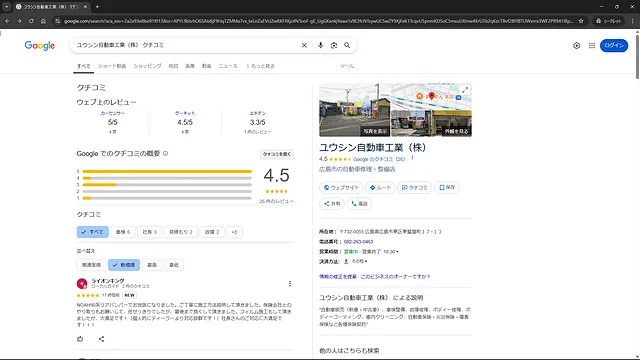This screenshot has height=360, width=640.
Task: Open more options beside Google のクチコミ (26)
Action: [x=412, y=158]
